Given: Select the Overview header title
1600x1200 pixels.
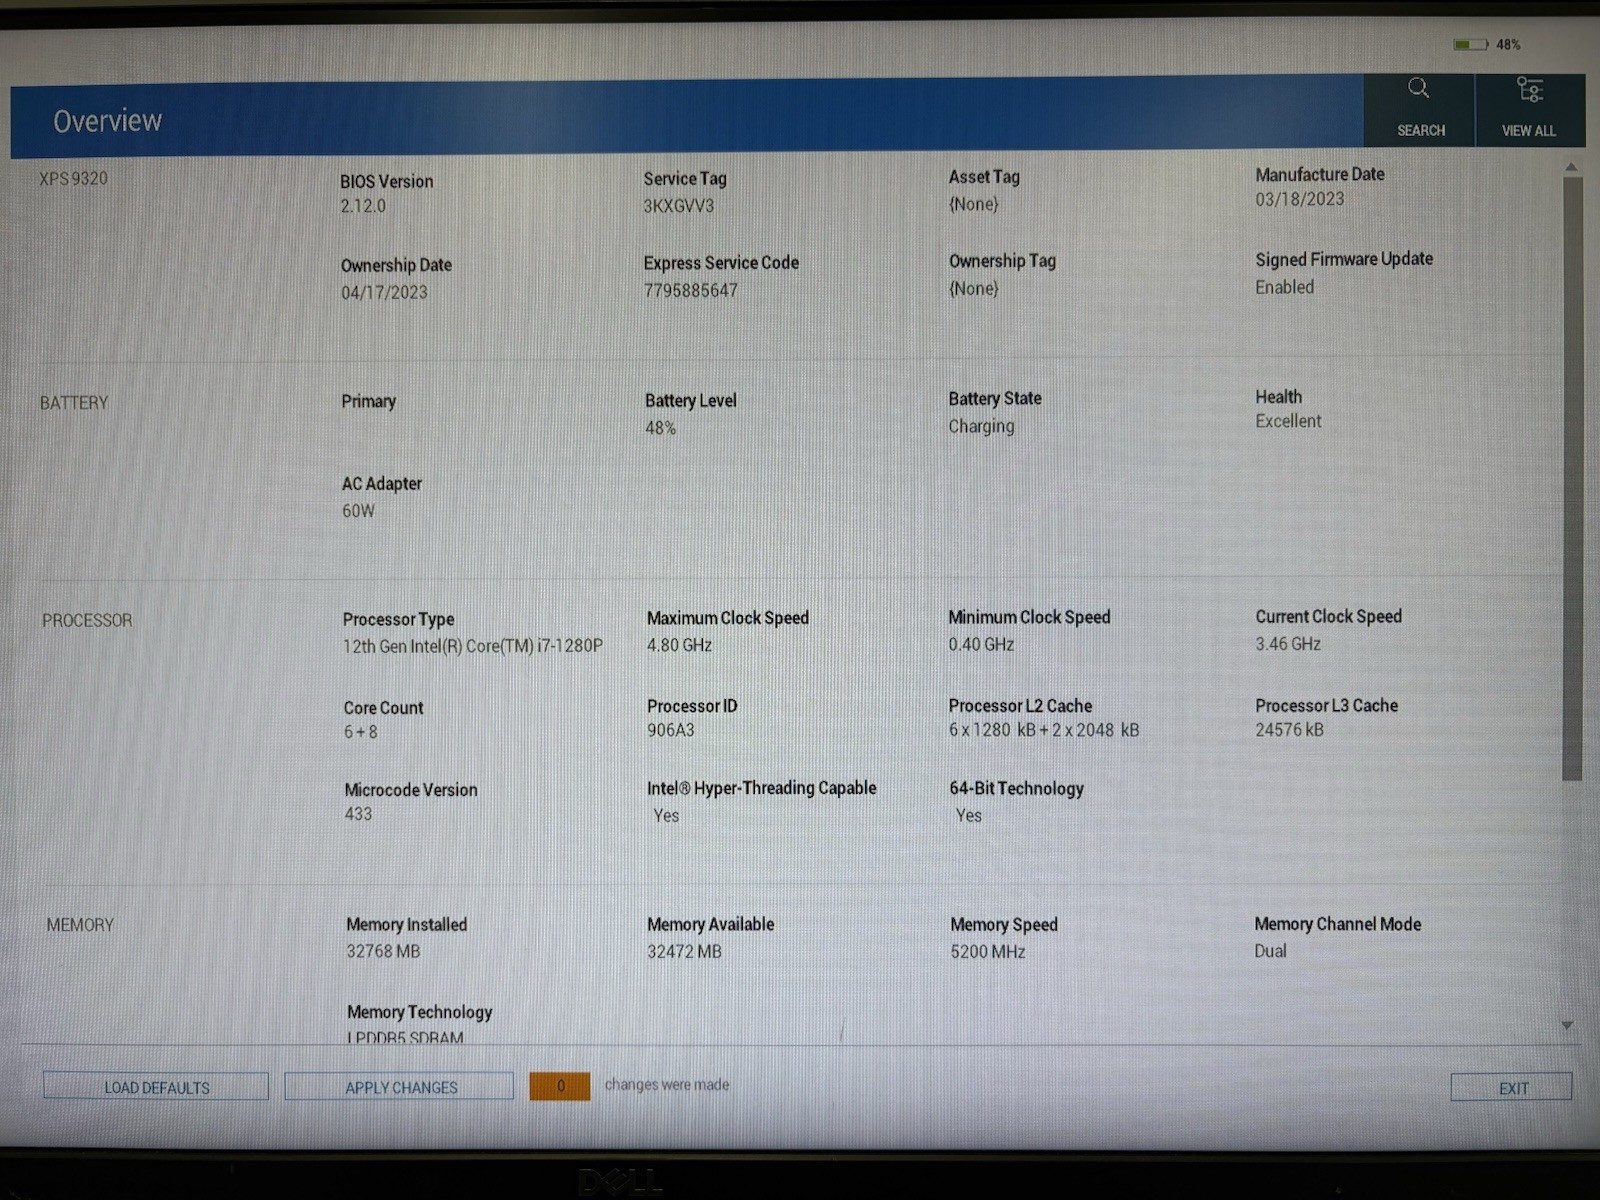Looking at the screenshot, I should click(107, 121).
